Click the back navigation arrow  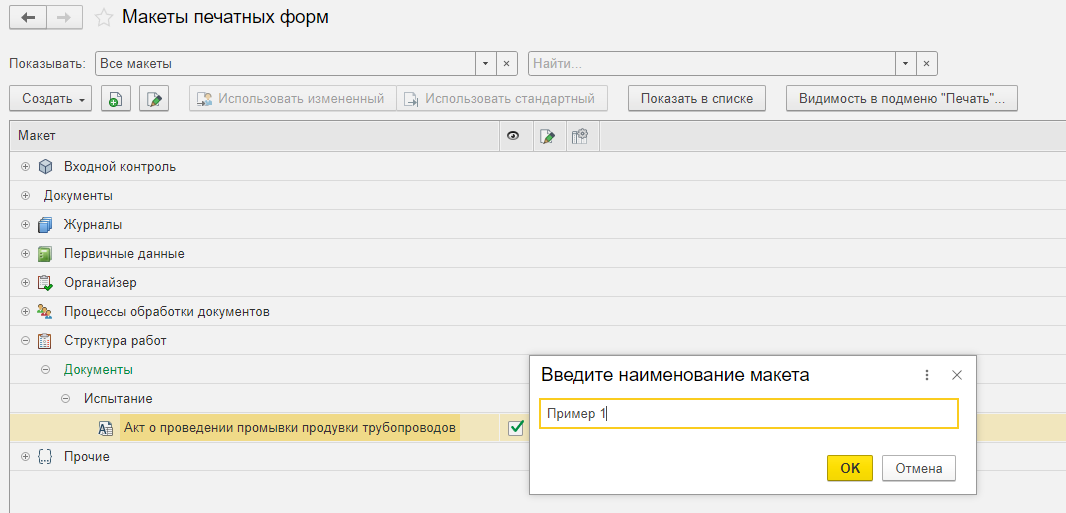click(28, 18)
